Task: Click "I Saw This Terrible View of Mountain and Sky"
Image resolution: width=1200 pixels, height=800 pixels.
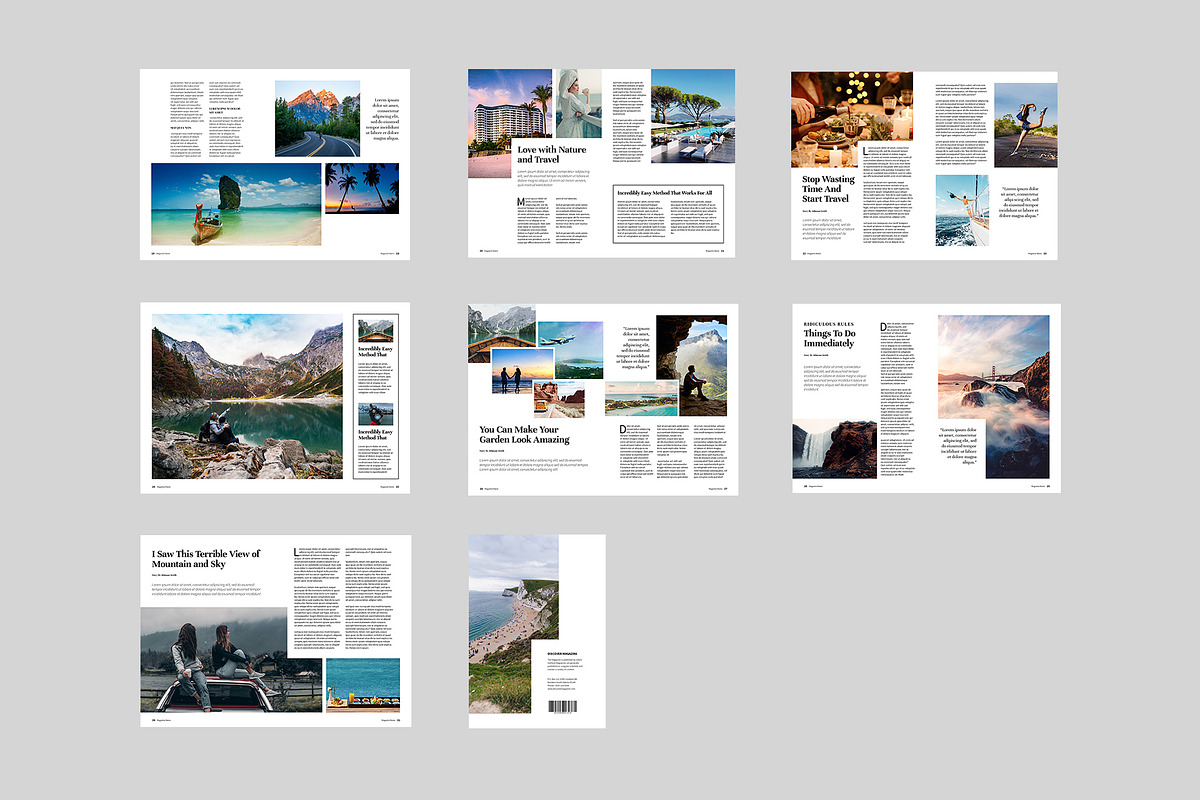Action: point(206,559)
